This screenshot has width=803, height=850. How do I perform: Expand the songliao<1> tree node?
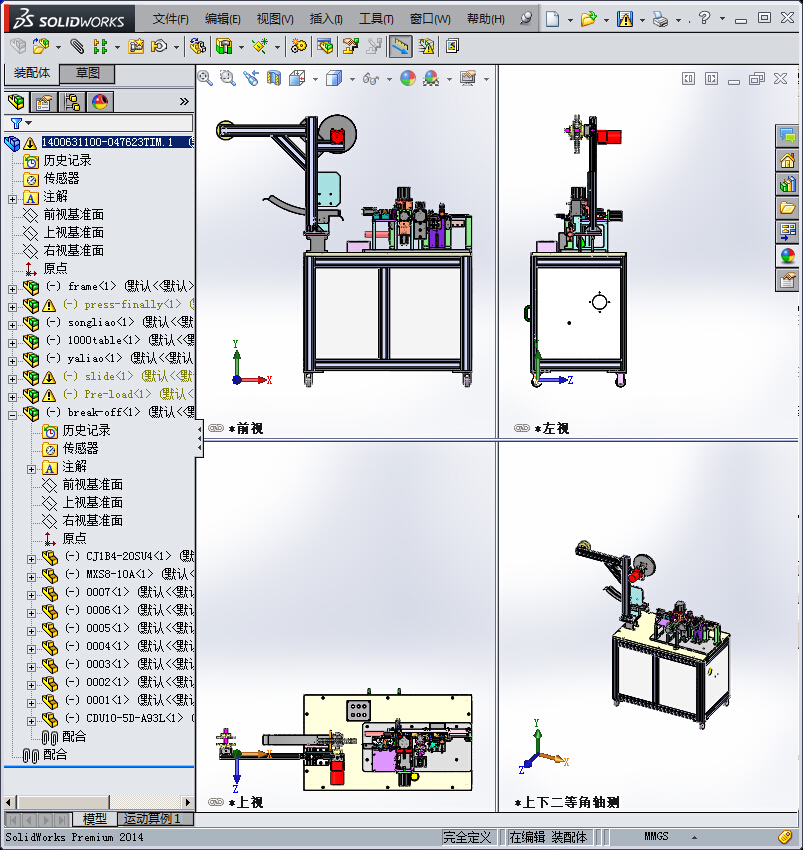tap(12, 325)
